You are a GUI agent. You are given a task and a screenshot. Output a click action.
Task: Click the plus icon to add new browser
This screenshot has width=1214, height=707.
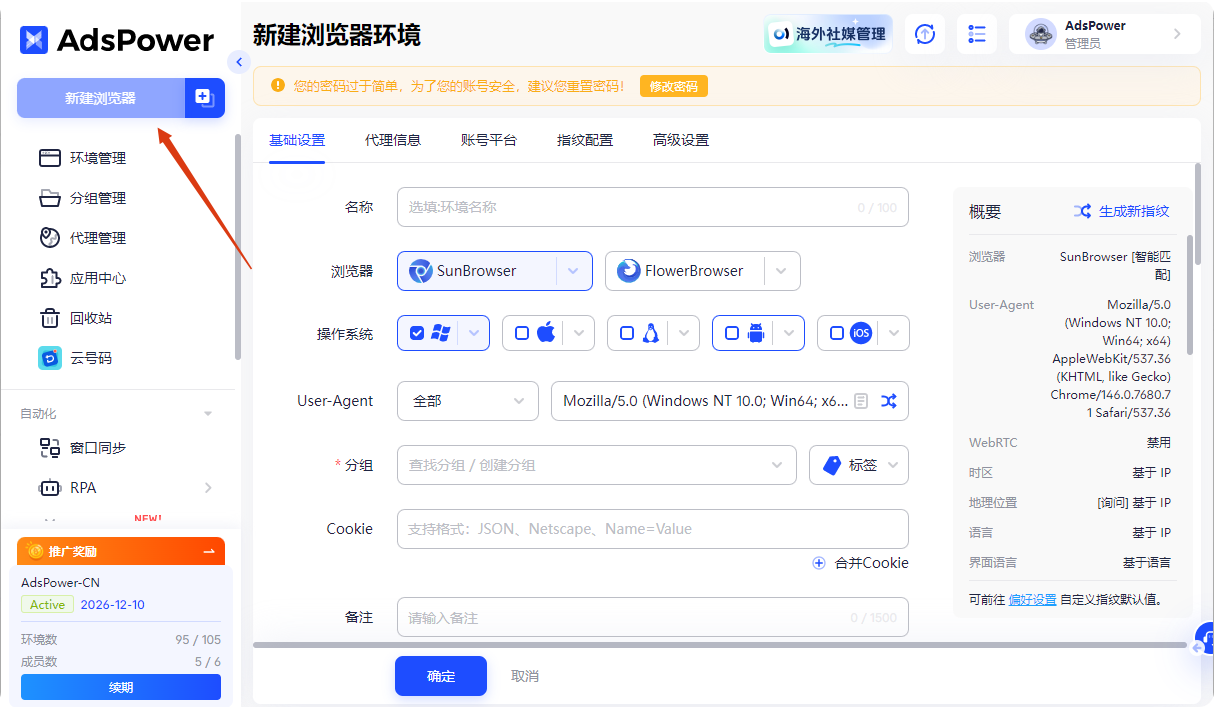(204, 98)
